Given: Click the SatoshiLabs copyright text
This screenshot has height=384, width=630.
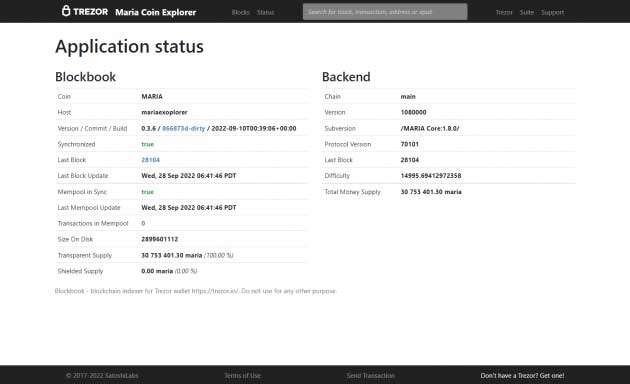Looking at the screenshot, I should pos(102,376).
